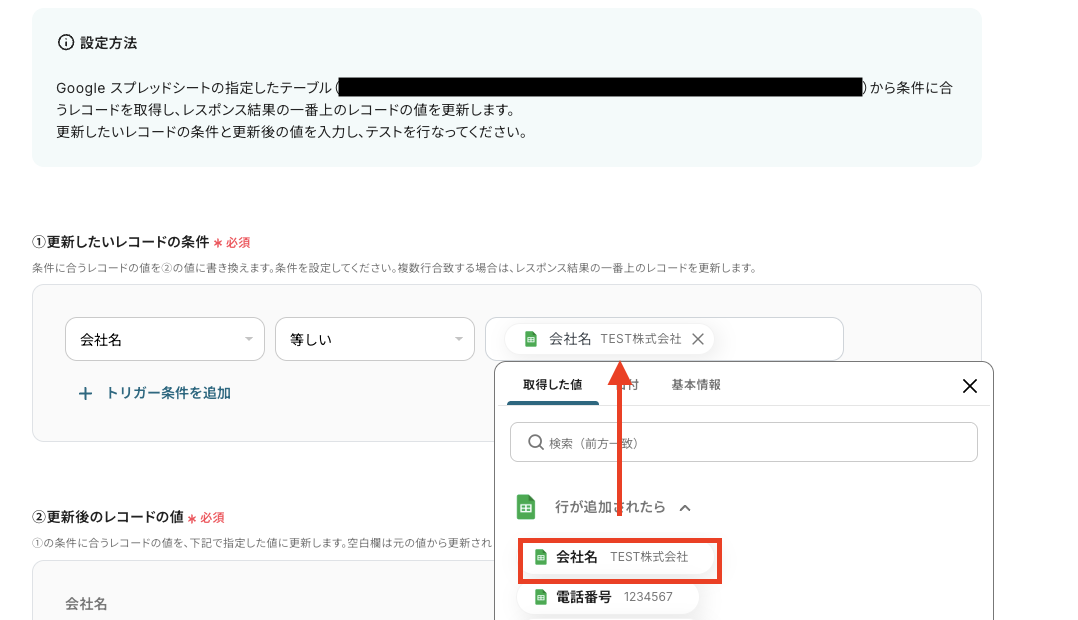
Task: Close the value picker popup
Action: point(969,386)
